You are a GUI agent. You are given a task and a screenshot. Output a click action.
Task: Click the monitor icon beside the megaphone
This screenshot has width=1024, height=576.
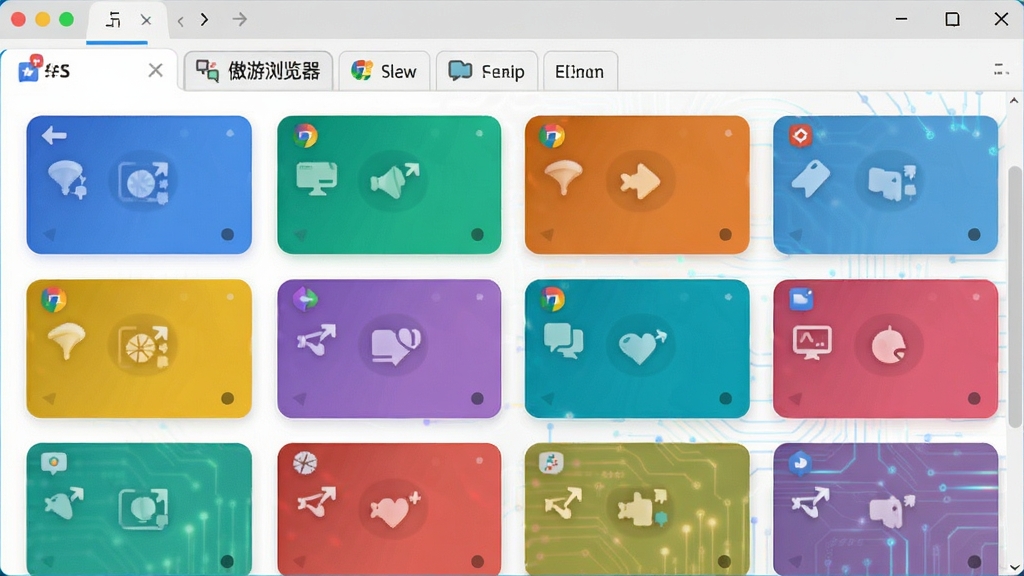317,178
